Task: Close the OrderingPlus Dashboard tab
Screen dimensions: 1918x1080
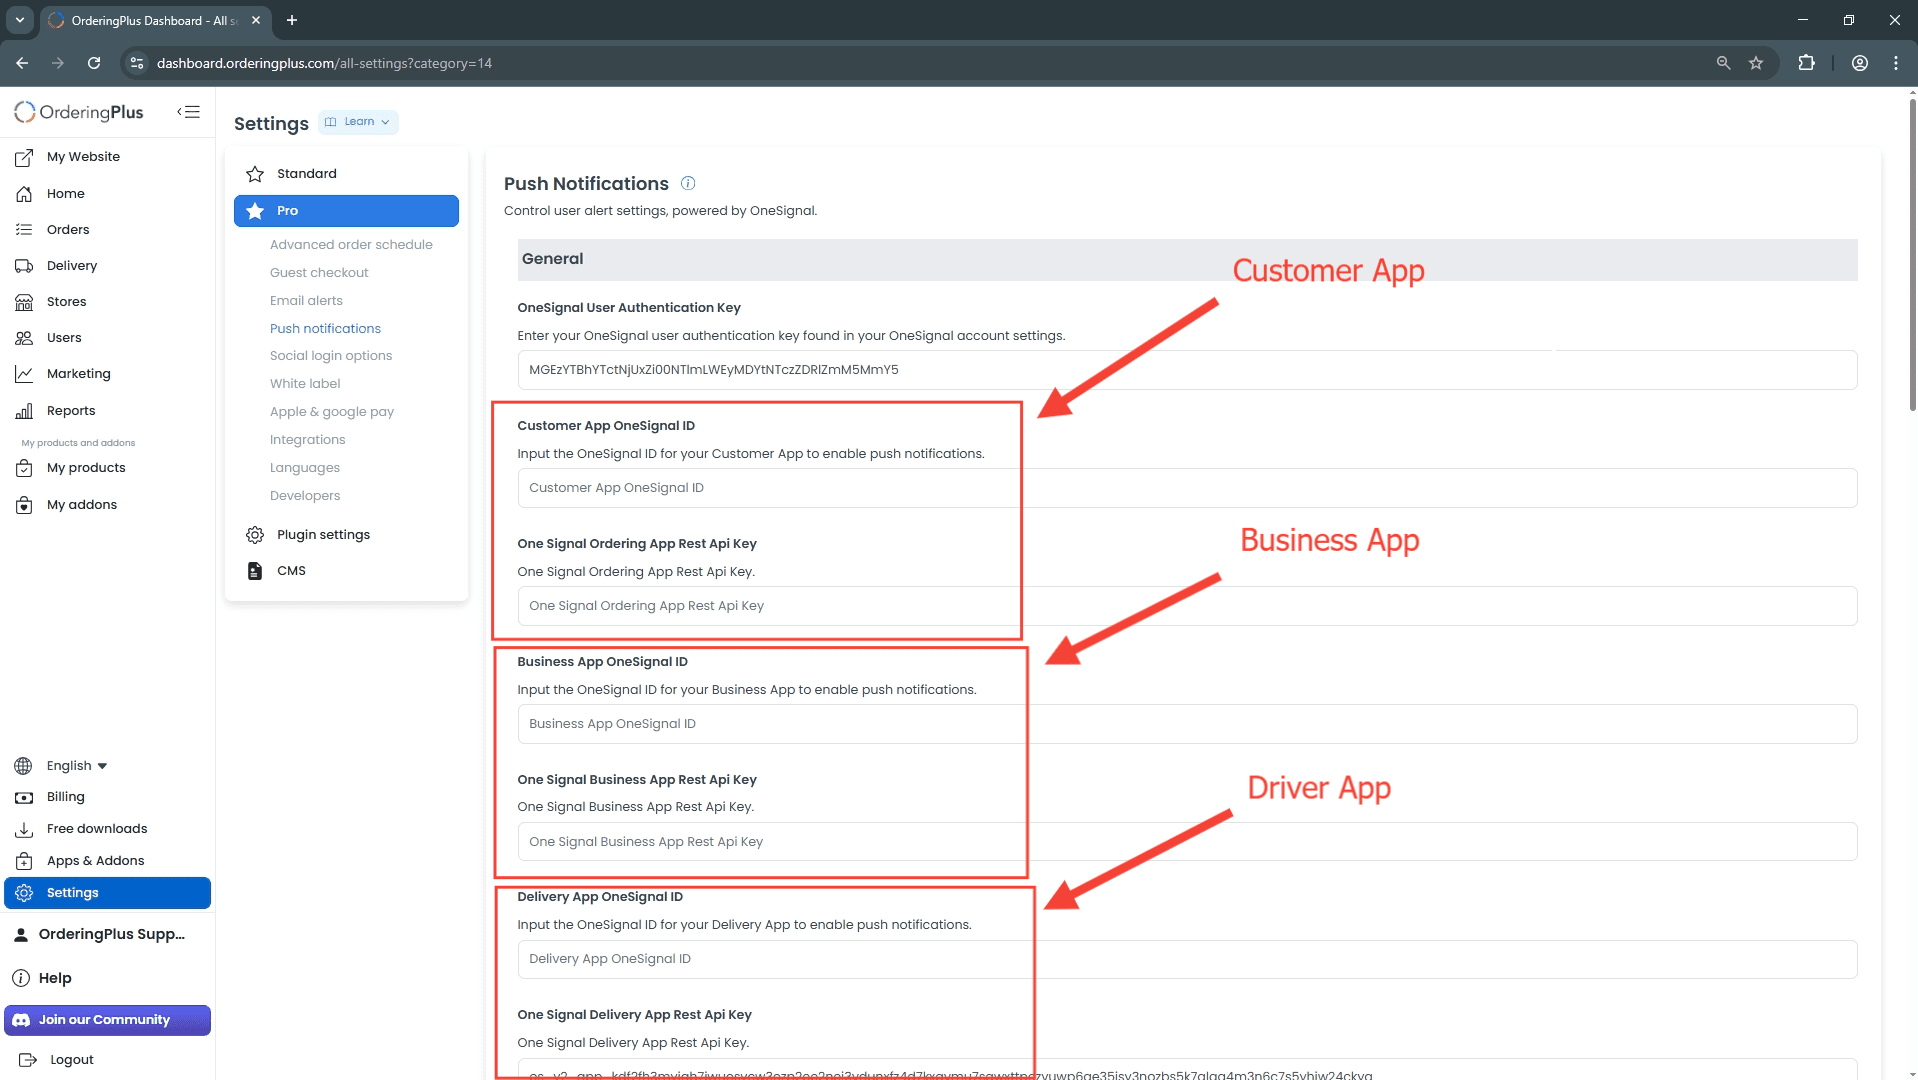Action: coord(256,20)
